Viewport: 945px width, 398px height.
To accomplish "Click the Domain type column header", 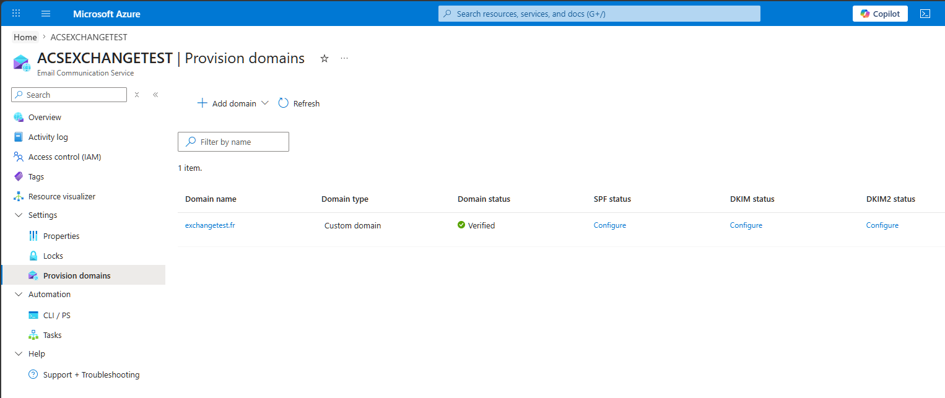I will (x=345, y=199).
